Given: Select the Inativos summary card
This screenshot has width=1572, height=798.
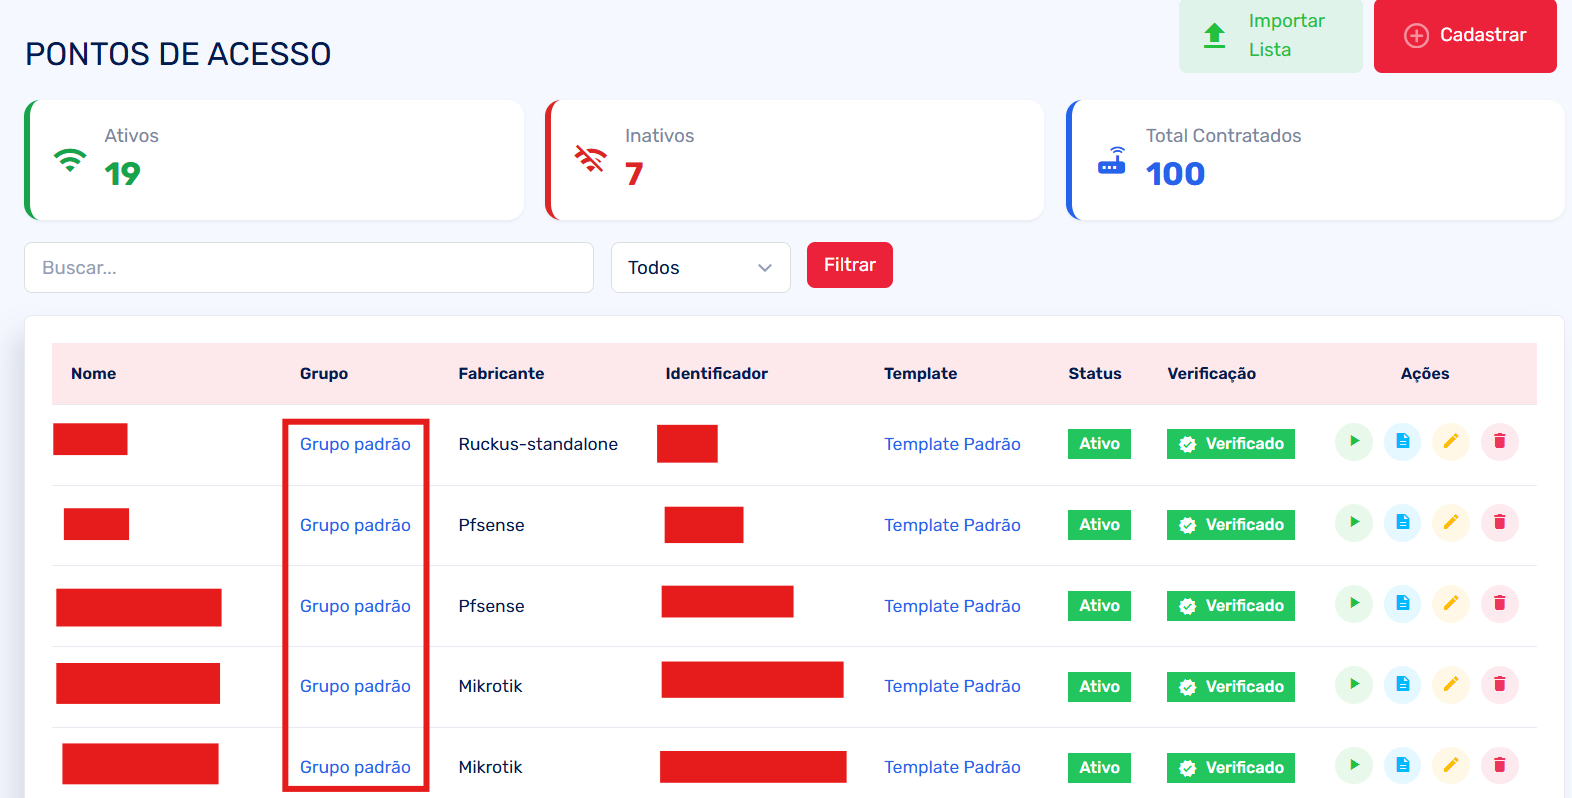Looking at the screenshot, I should pos(795,160).
